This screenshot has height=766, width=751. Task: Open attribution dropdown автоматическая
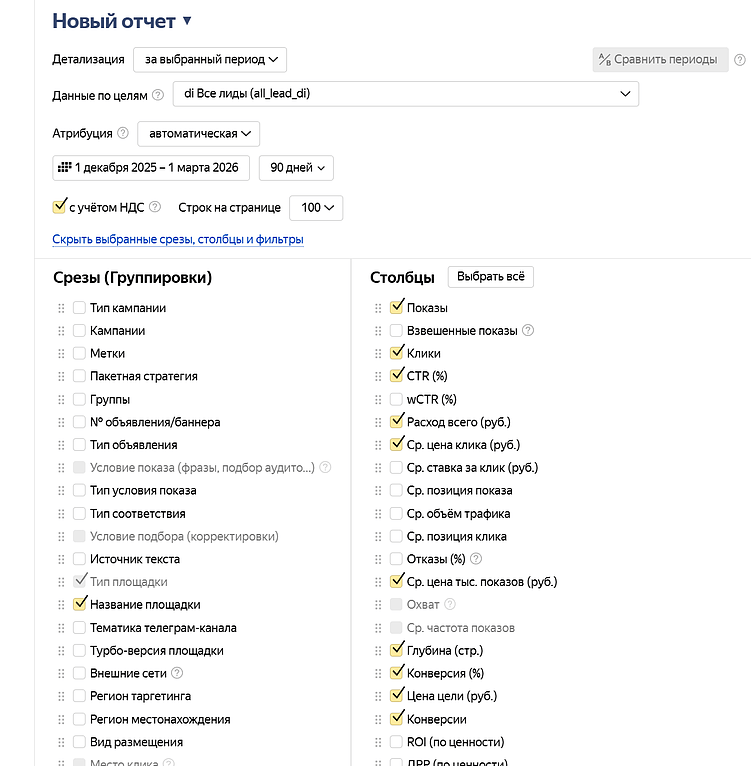198,134
